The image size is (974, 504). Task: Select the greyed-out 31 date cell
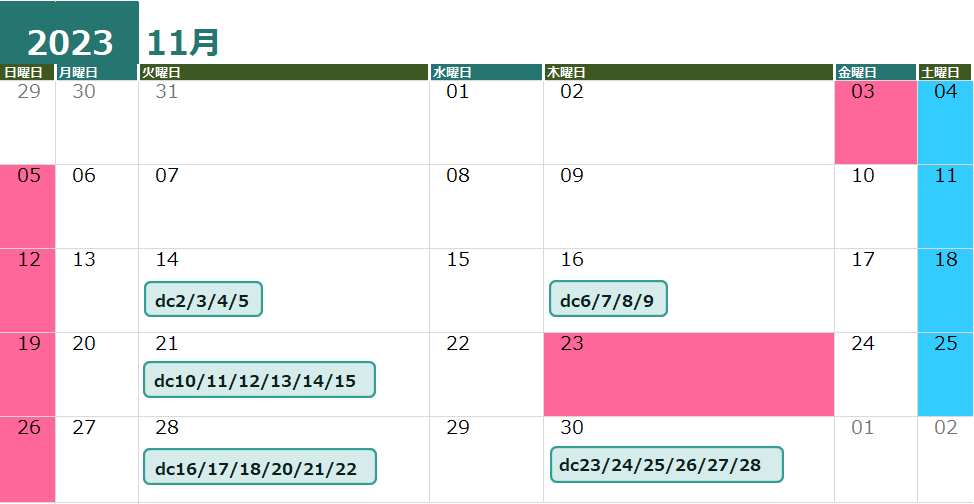[x=283, y=122]
